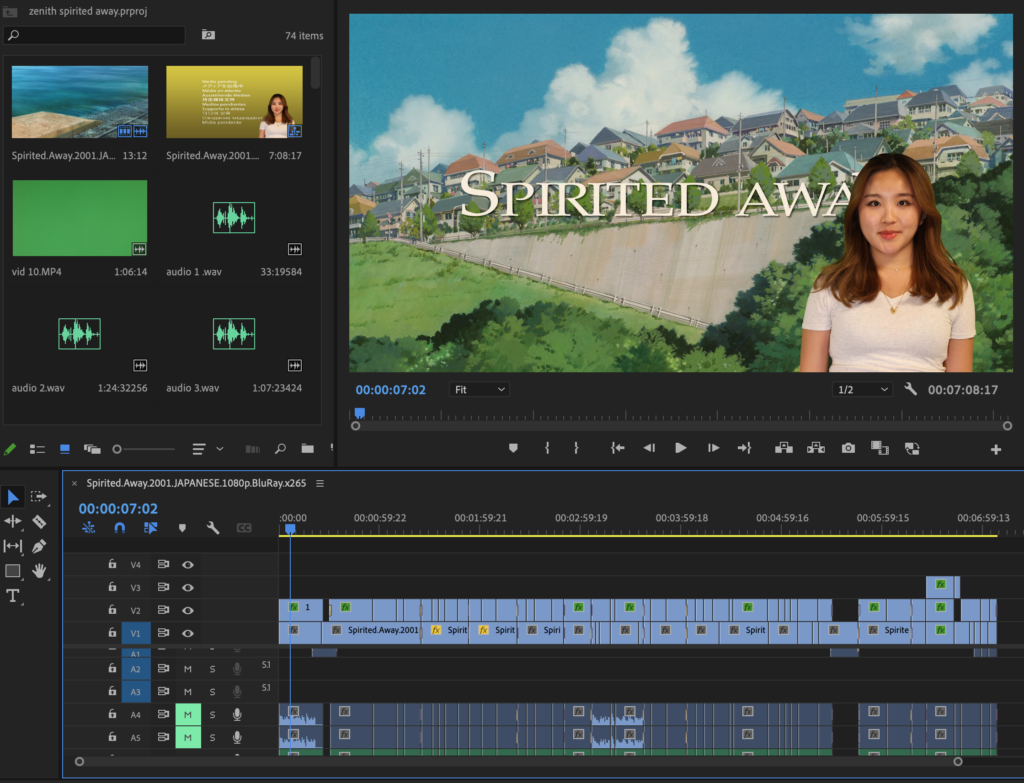Viewport: 1024px width, 783px height.
Task: Select the Hand tool
Action: point(39,571)
